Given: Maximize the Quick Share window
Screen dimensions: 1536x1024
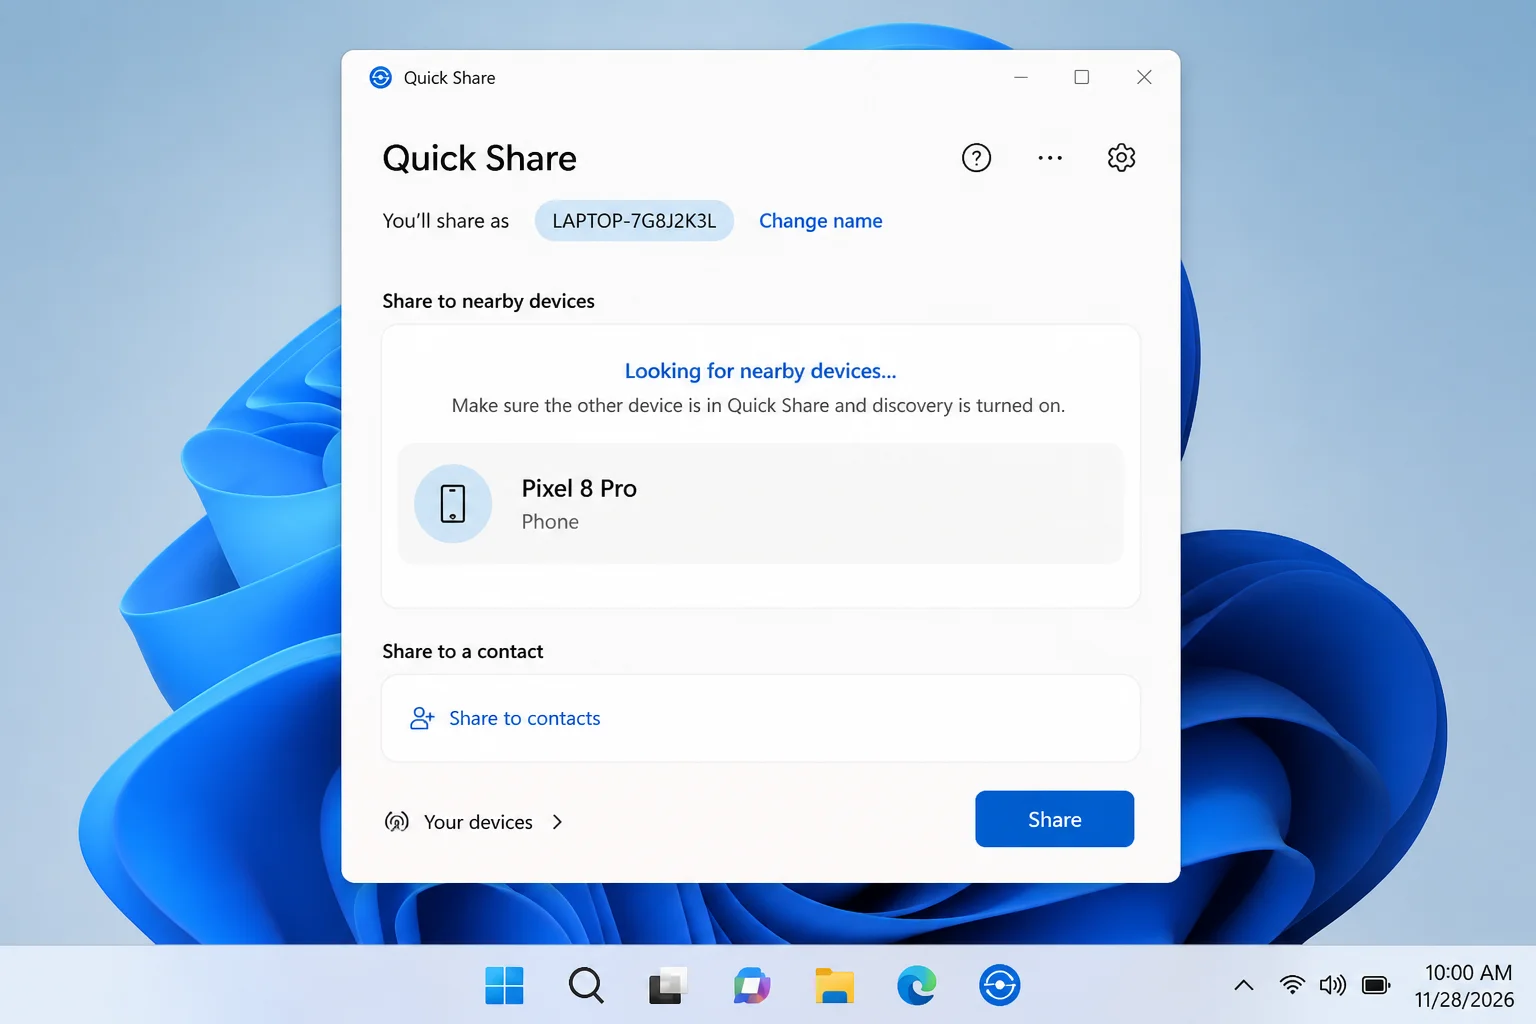Looking at the screenshot, I should [x=1082, y=77].
